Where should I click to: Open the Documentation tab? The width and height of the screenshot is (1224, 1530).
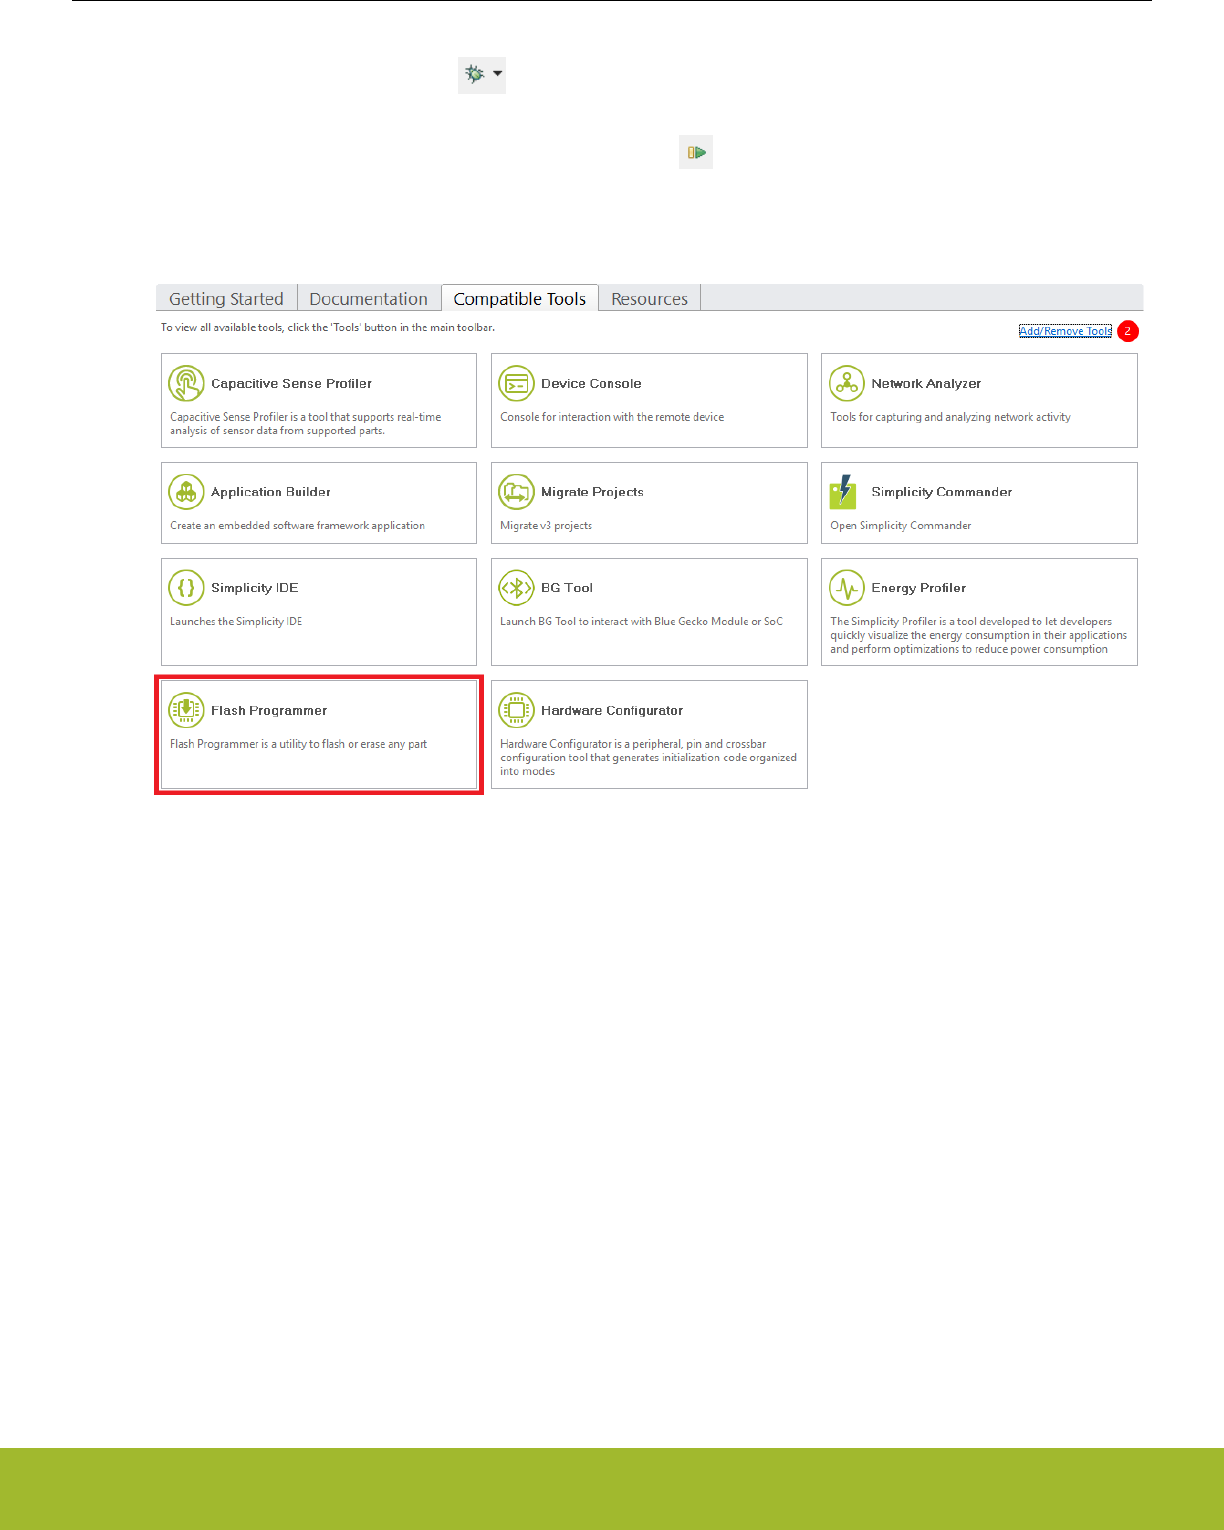pos(368,298)
